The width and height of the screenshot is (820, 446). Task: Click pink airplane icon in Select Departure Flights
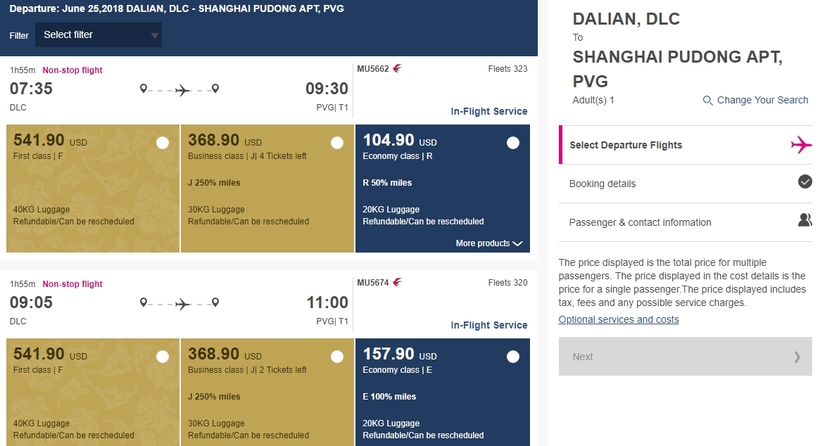(801, 145)
